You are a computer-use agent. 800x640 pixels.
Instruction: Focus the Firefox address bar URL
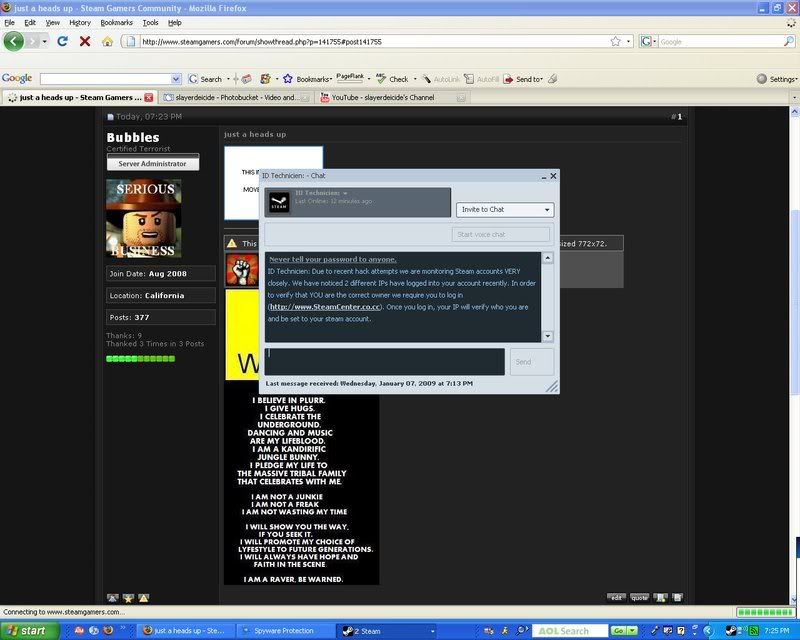tap(374, 41)
